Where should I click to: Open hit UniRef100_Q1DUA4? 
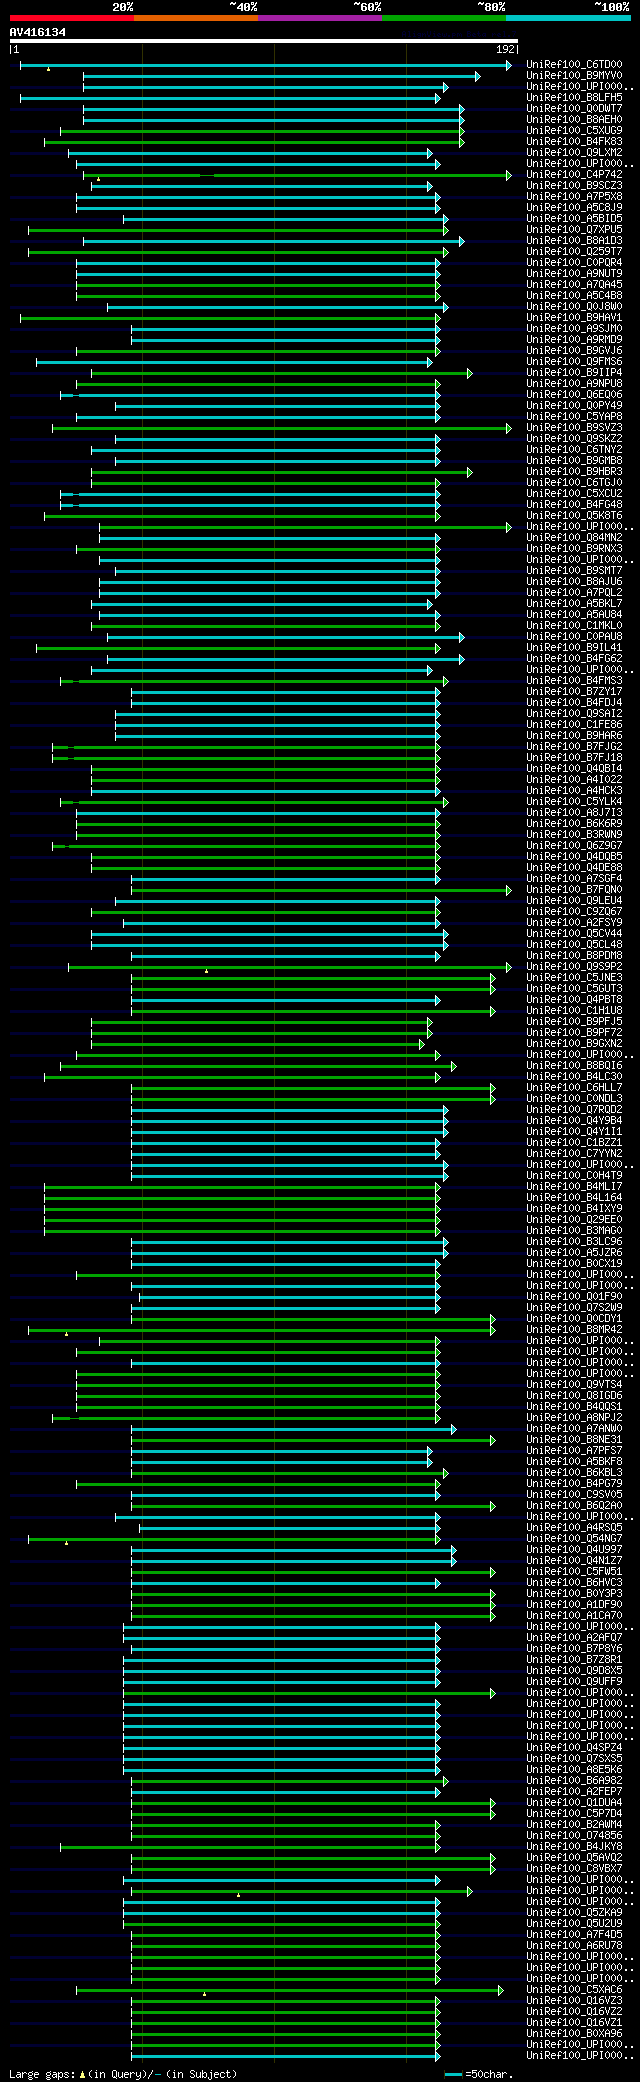click(574, 1803)
